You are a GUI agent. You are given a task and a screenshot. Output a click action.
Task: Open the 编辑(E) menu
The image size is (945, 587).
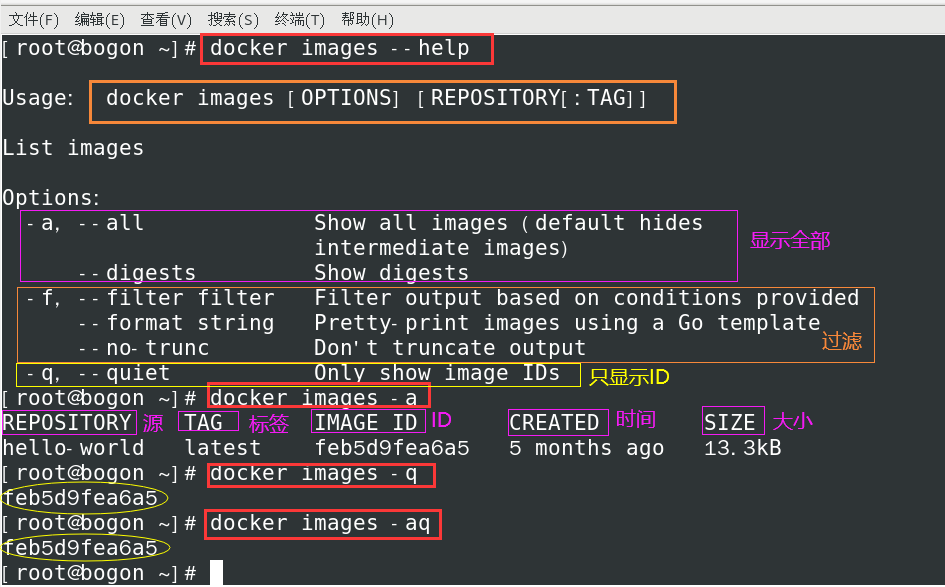tap(99, 20)
